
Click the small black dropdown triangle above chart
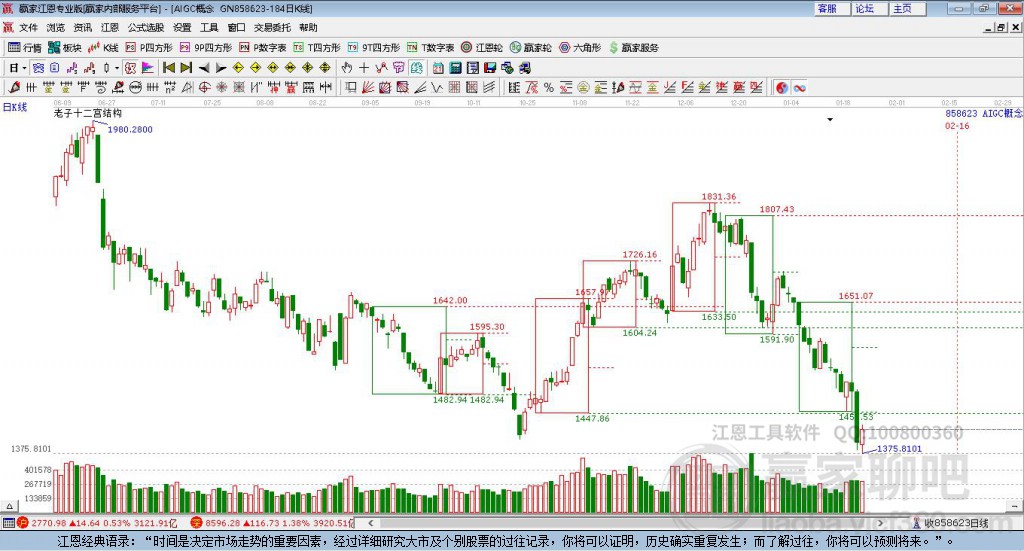coord(830,119)
